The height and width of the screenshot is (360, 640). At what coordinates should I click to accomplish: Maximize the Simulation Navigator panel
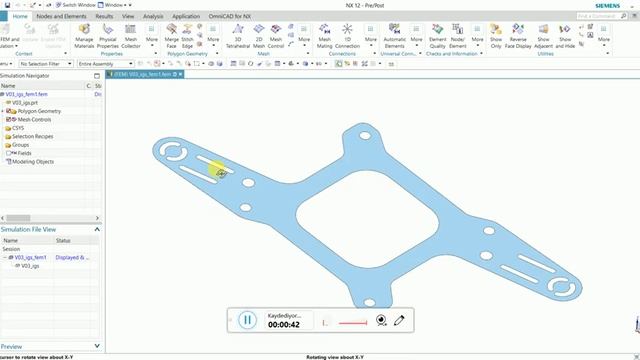point(97,76)
